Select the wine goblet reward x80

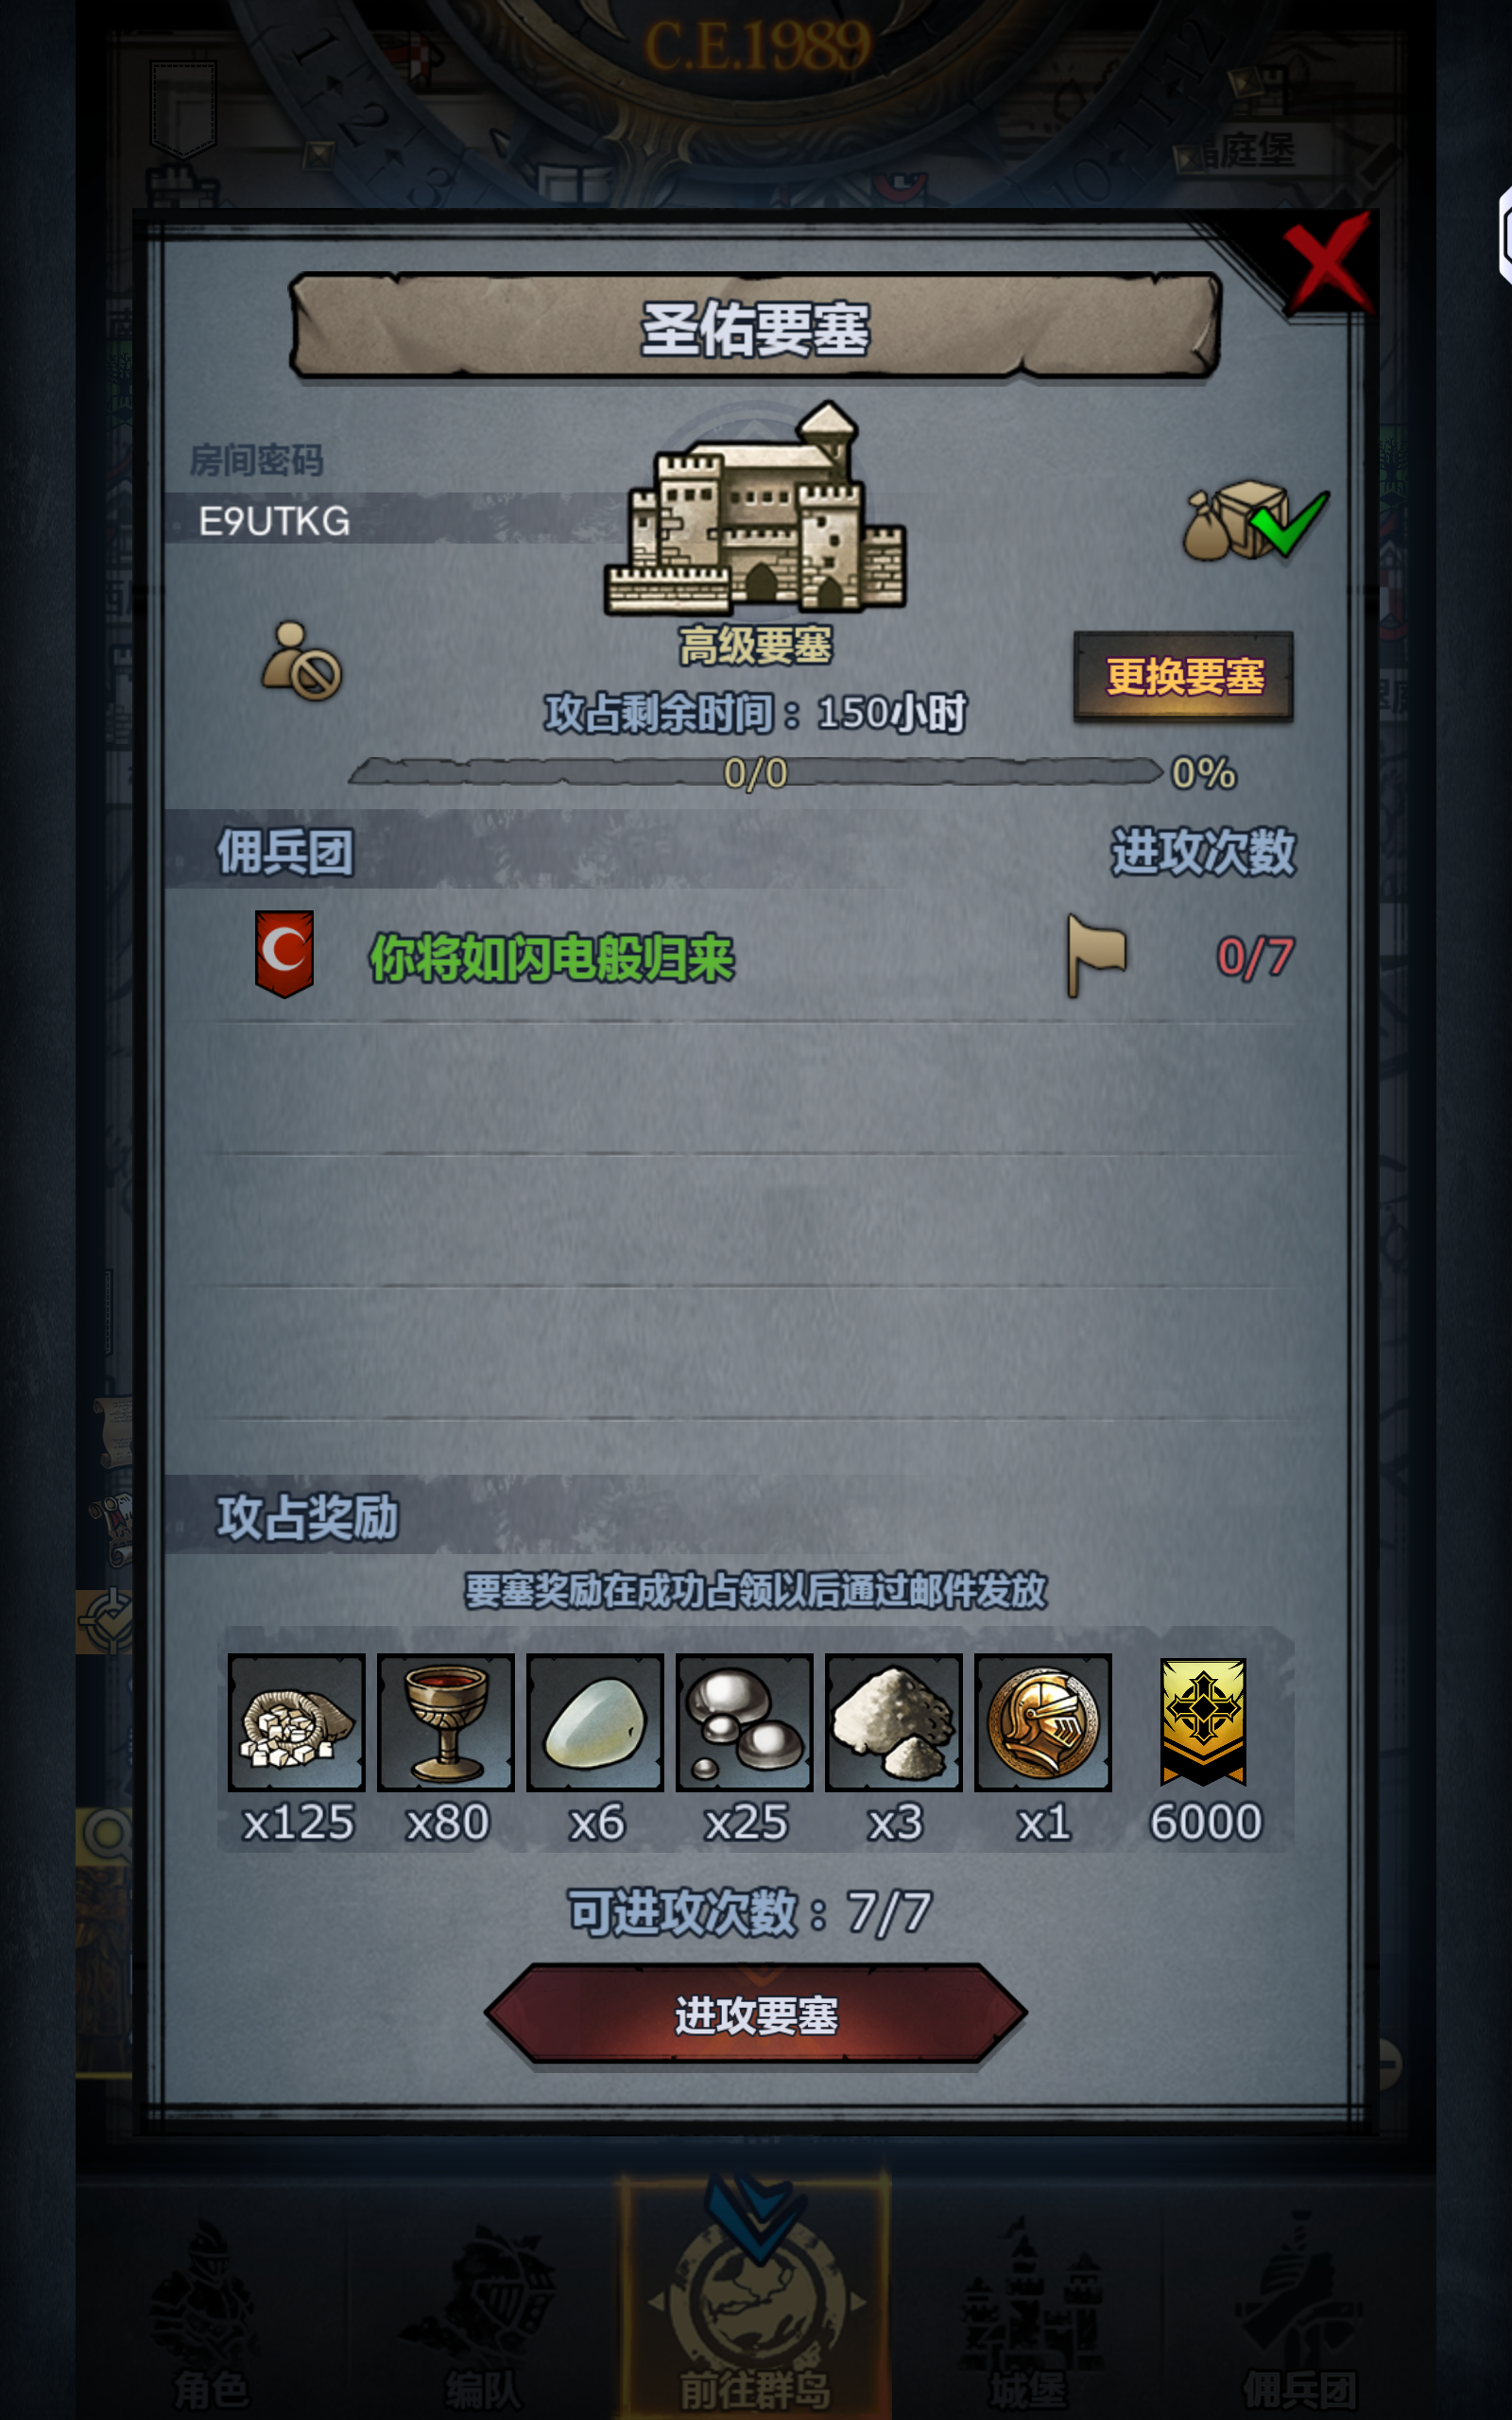point(446,1722)
